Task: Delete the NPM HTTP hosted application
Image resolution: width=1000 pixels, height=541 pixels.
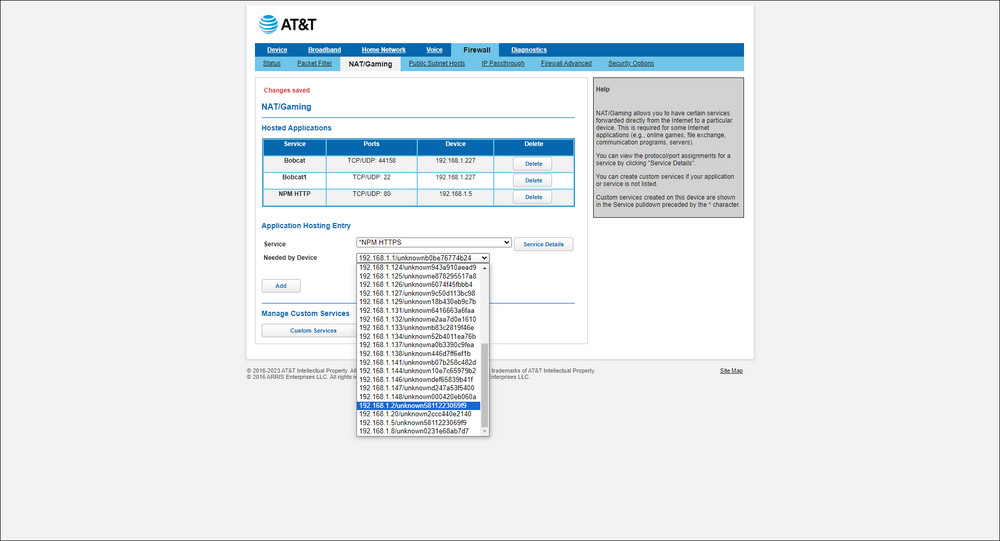Action: (x=533, y=197)
